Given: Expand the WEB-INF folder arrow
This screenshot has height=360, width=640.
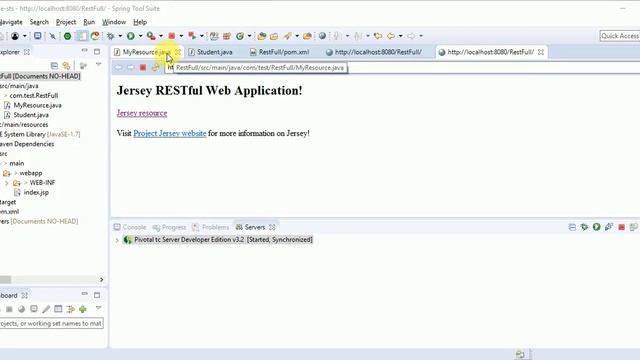Looking at the screenshot, I should click(x=7, y=183).
